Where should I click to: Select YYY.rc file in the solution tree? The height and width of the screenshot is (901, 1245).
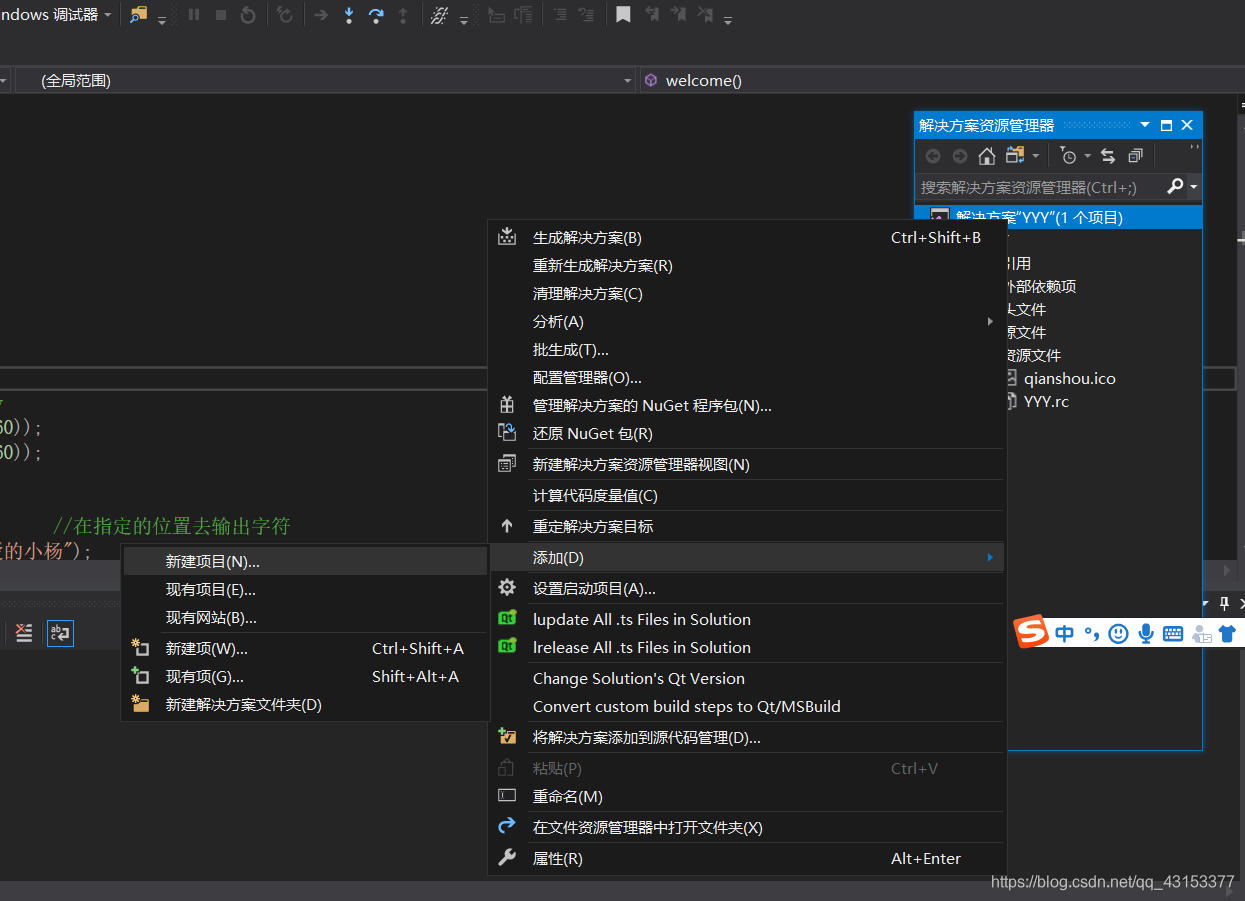[1046, 402]
